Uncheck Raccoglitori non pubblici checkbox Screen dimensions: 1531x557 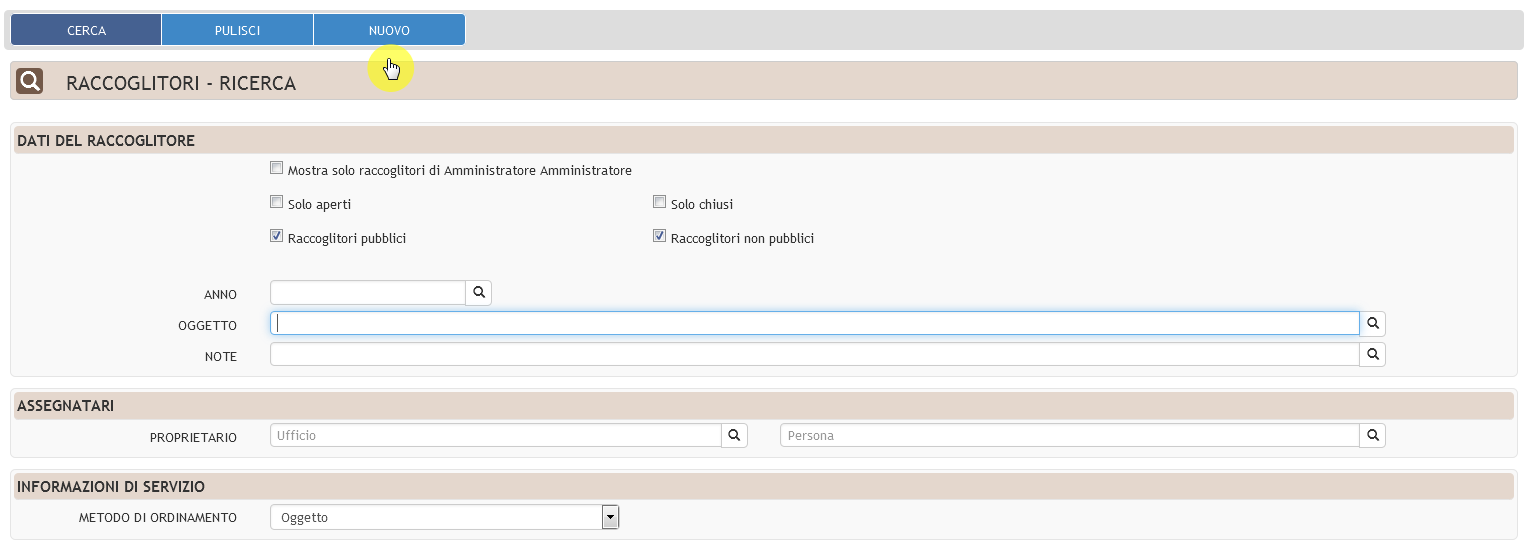(x=660, y=237)
